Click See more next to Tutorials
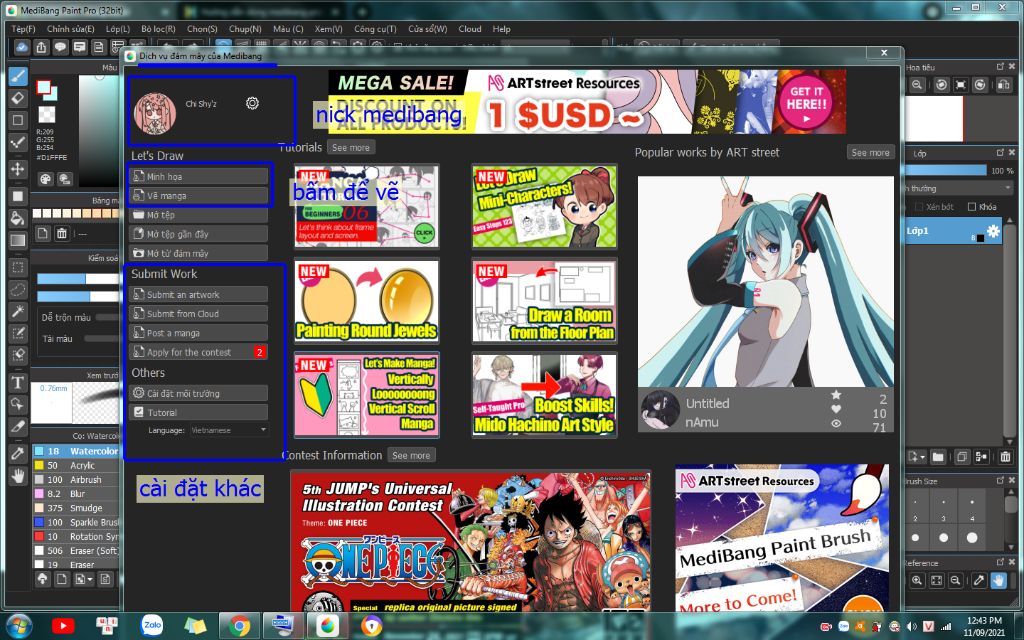The height and width of the screenshot is (640, 1024). pos(351,148)
